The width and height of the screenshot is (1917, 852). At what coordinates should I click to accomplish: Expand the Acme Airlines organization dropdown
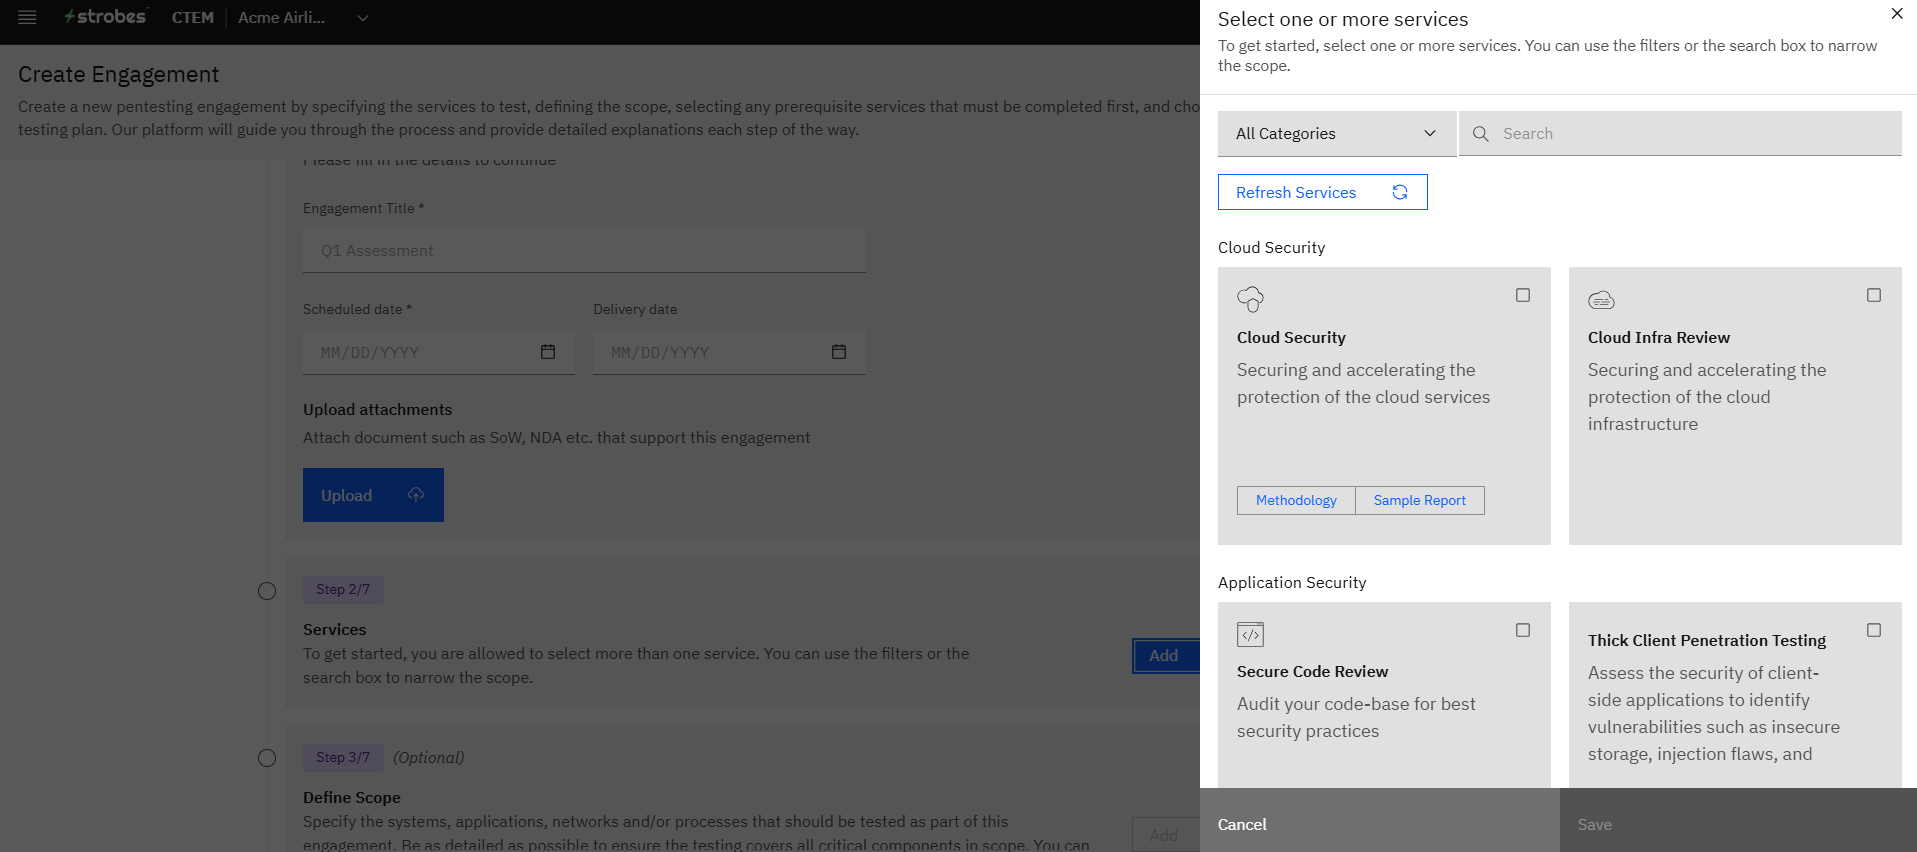pos(304,17)
